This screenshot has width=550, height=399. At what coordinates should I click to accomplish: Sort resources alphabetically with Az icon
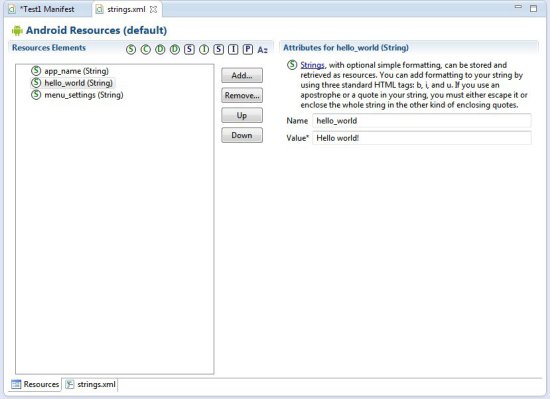pyautogui.click(x=262, y=50)
